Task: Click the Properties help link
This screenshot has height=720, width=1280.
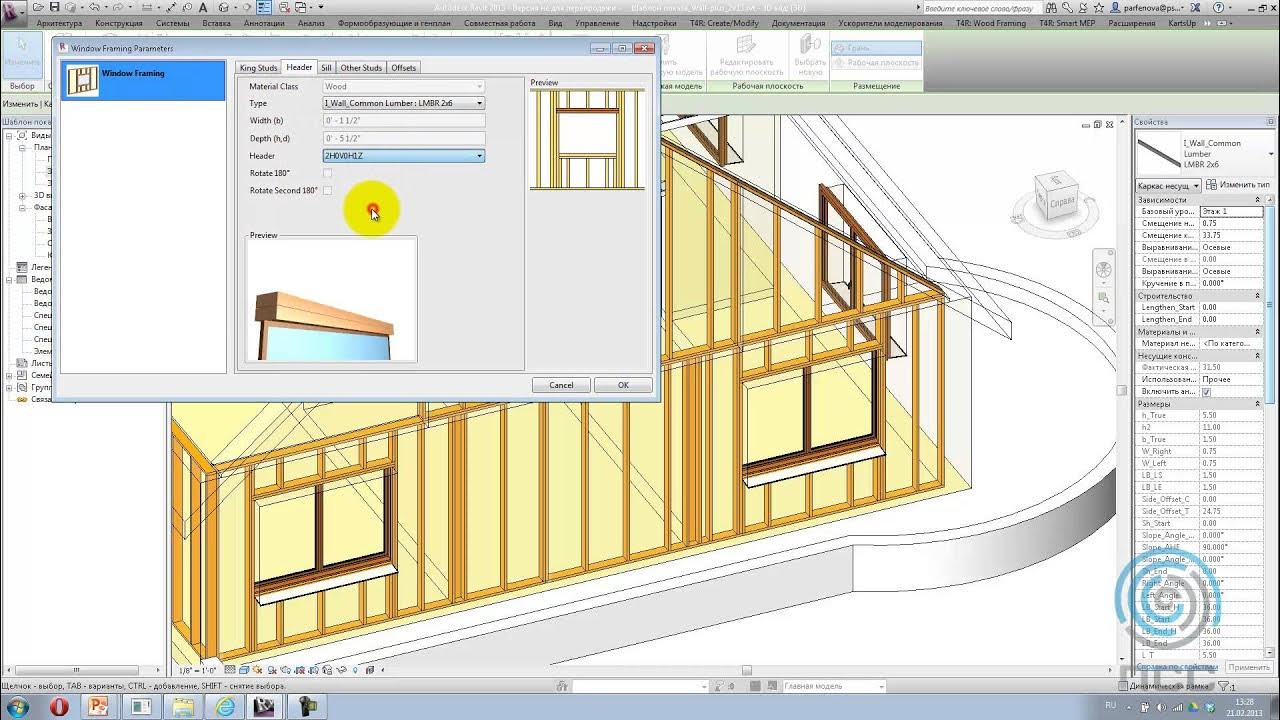Action: tap(1177, 666)
